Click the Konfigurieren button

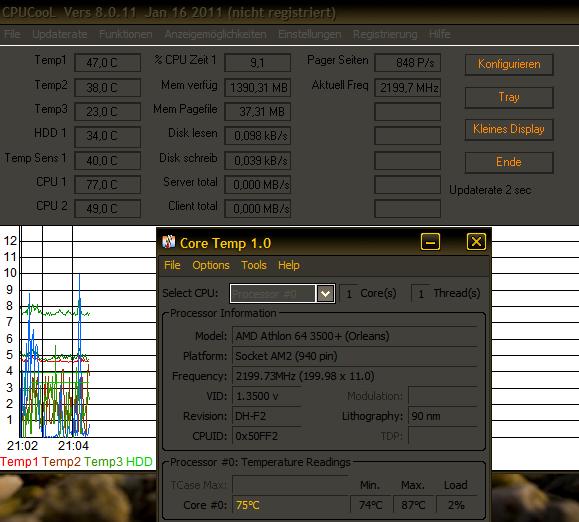click(509, 64)
